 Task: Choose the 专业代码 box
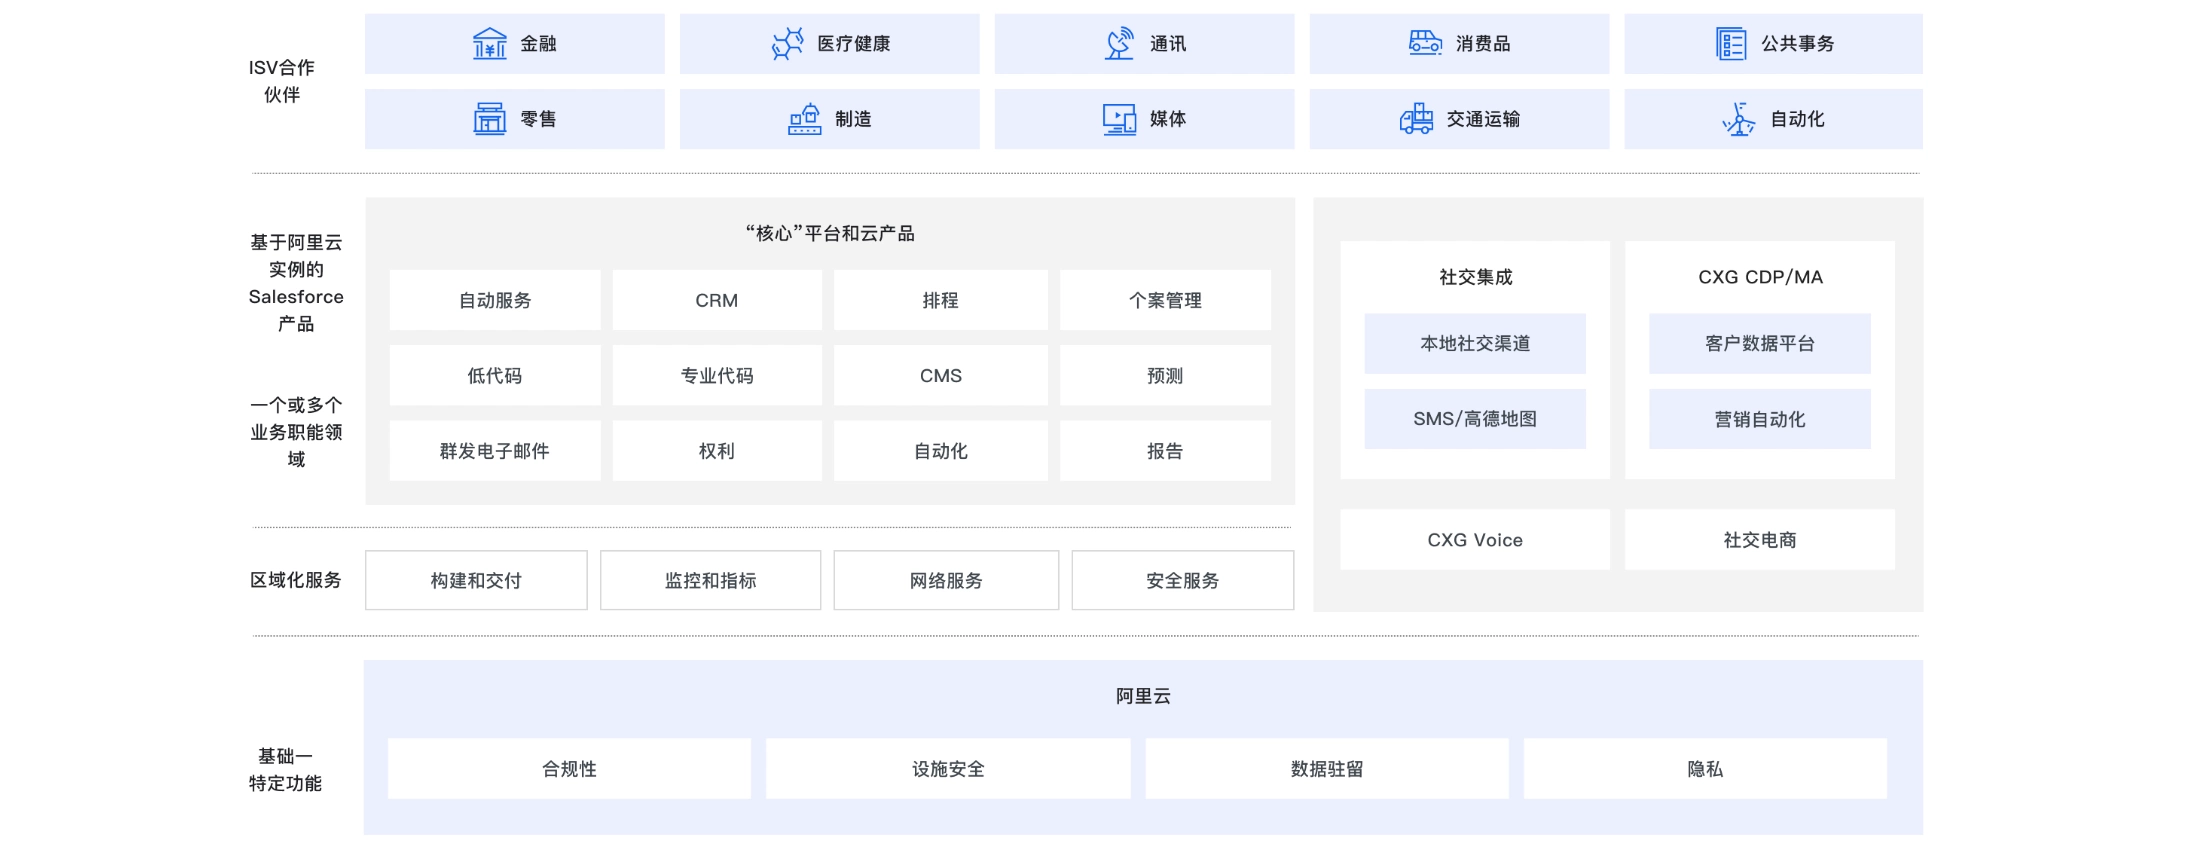pos(717,376)
